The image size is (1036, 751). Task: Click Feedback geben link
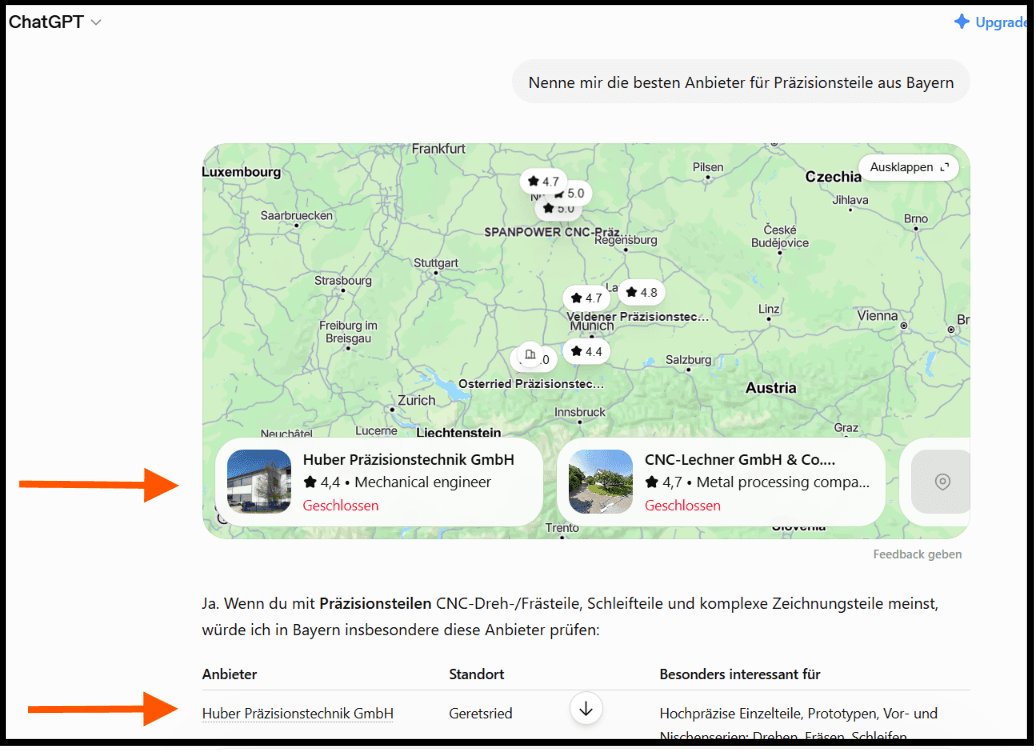coord(917,554)
